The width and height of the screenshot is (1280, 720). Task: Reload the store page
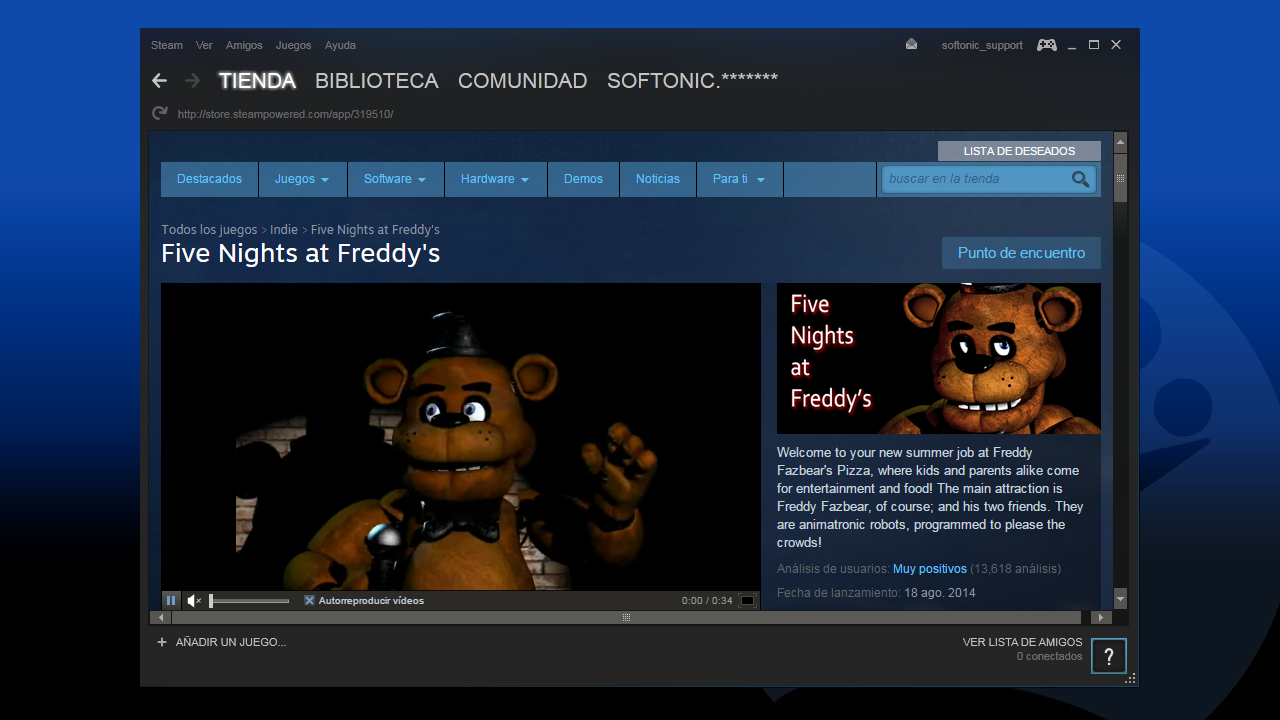coord(160,114)
